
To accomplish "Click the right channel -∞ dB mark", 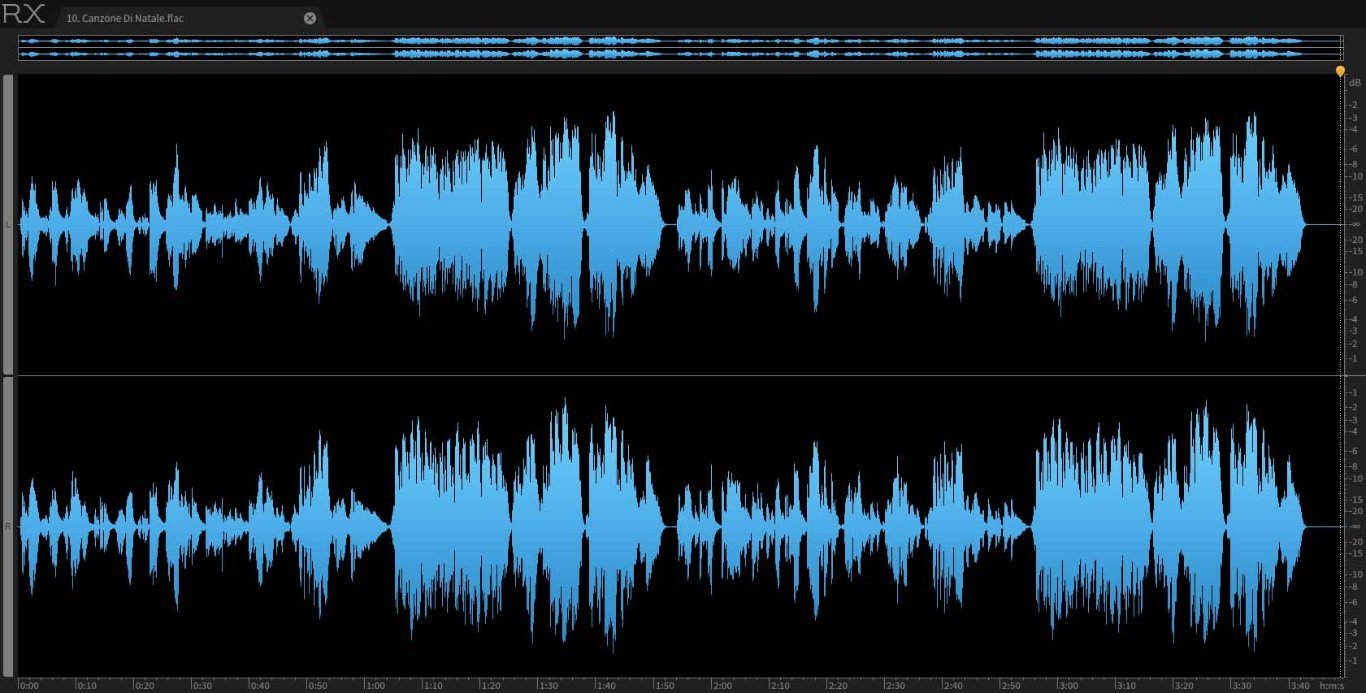I will point(1355,526).
